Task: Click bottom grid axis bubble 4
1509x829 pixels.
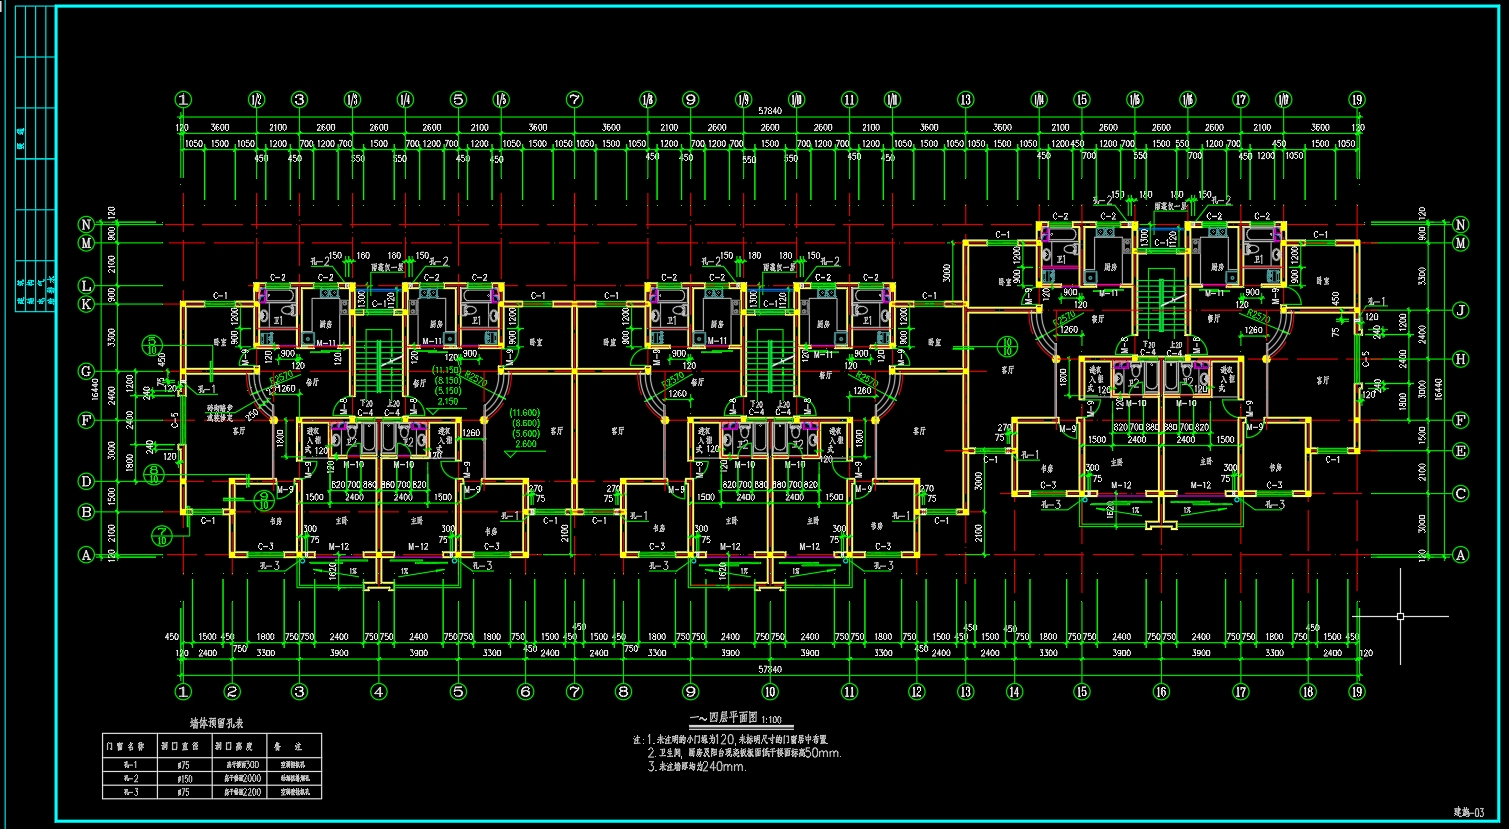Action: (378, 690)
